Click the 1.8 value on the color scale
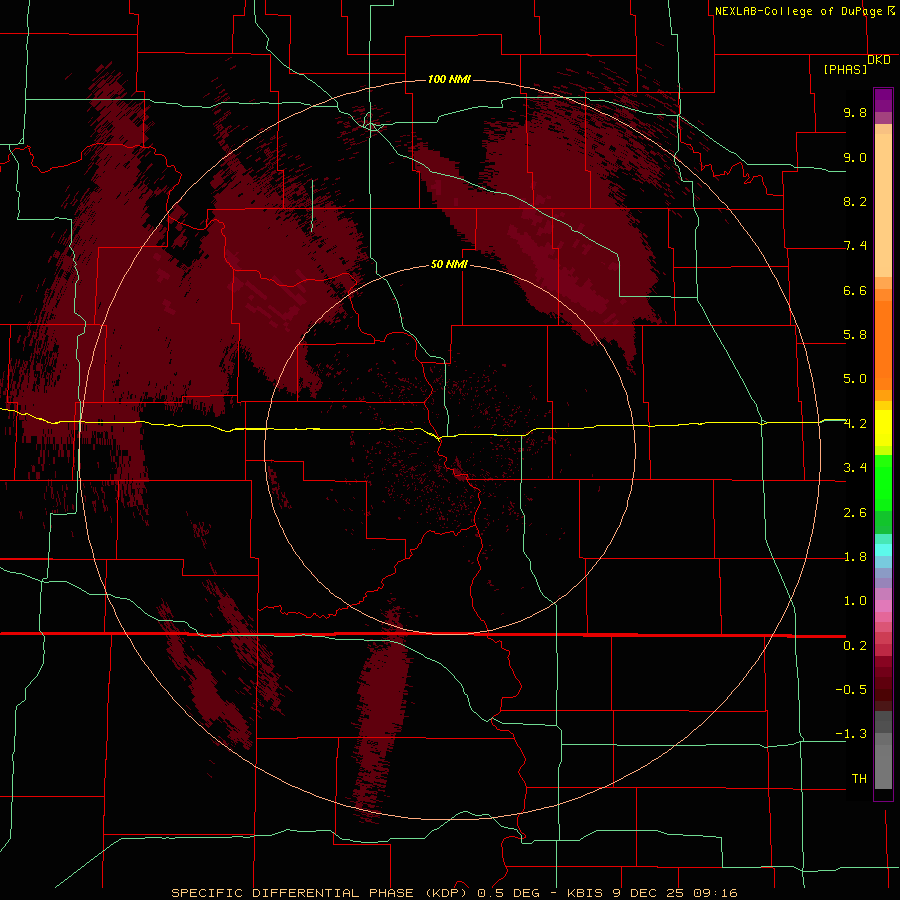The image size is (900, 900). click(855, 557)
